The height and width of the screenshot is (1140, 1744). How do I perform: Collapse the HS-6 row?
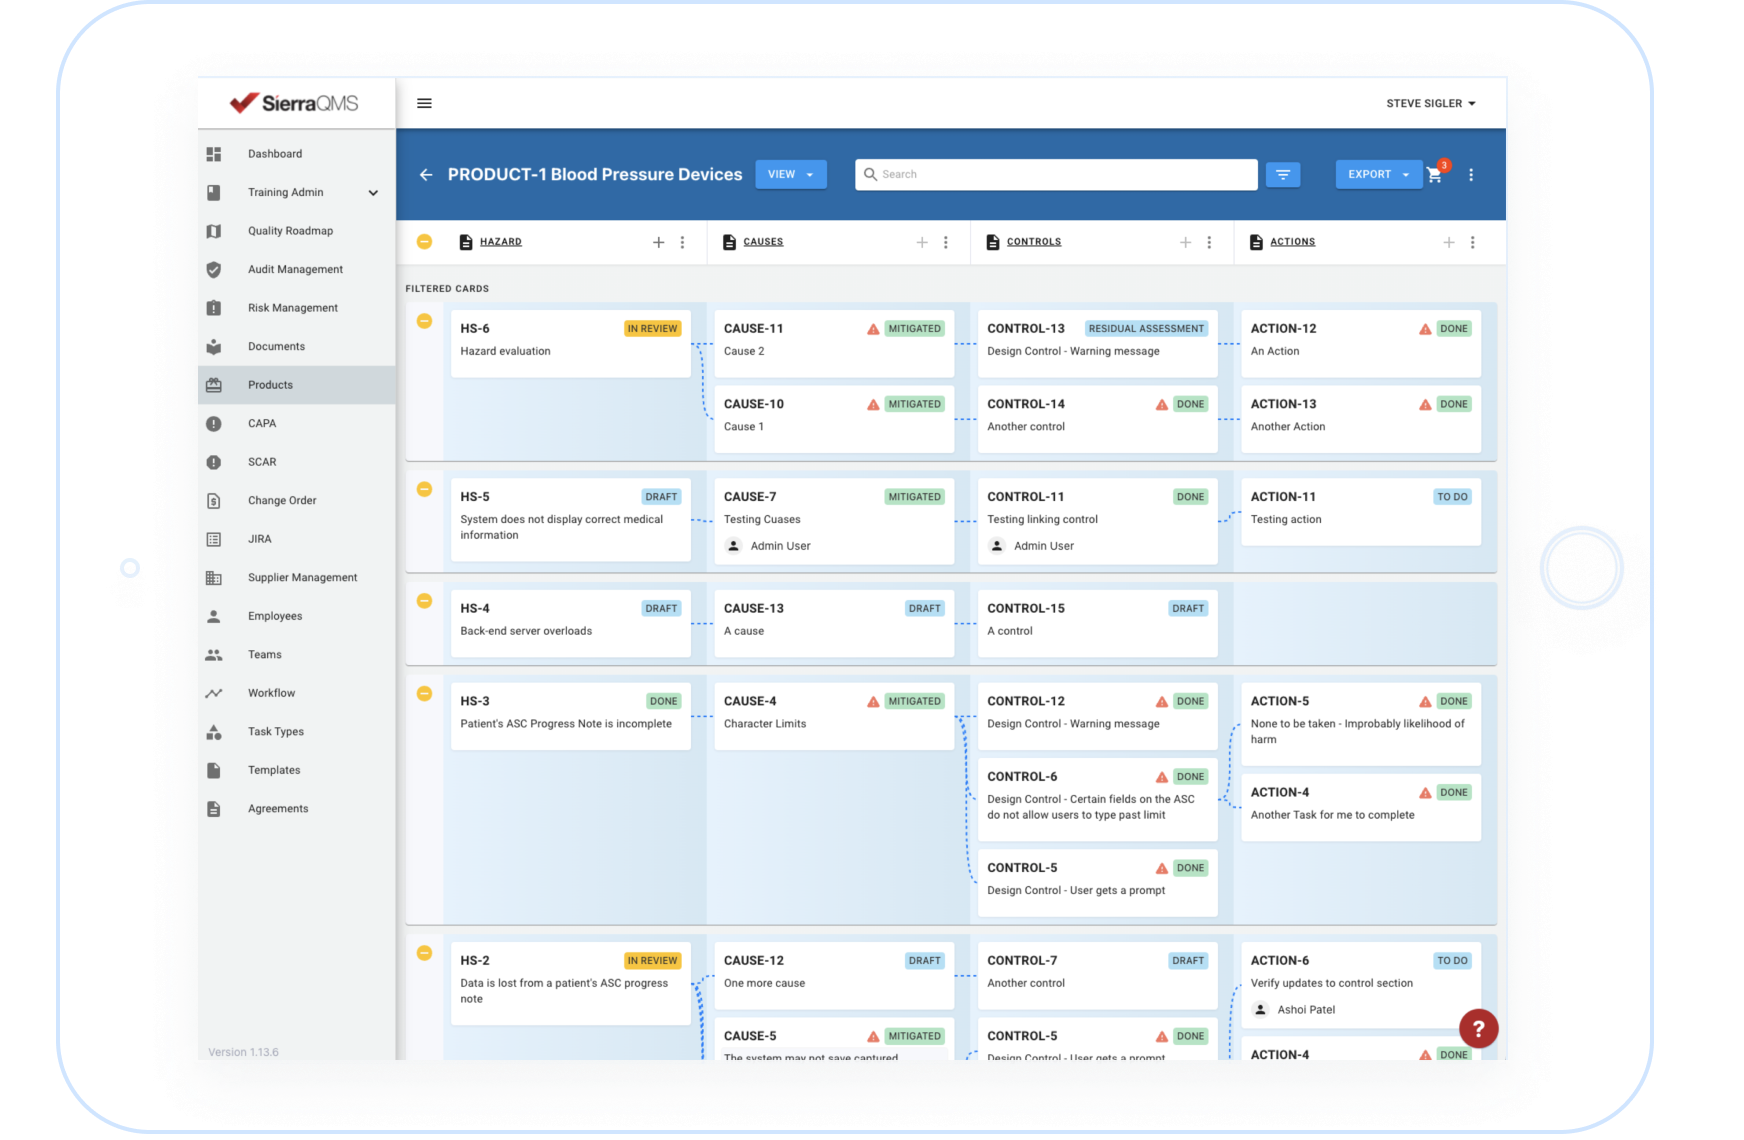[x=424, y=321]
